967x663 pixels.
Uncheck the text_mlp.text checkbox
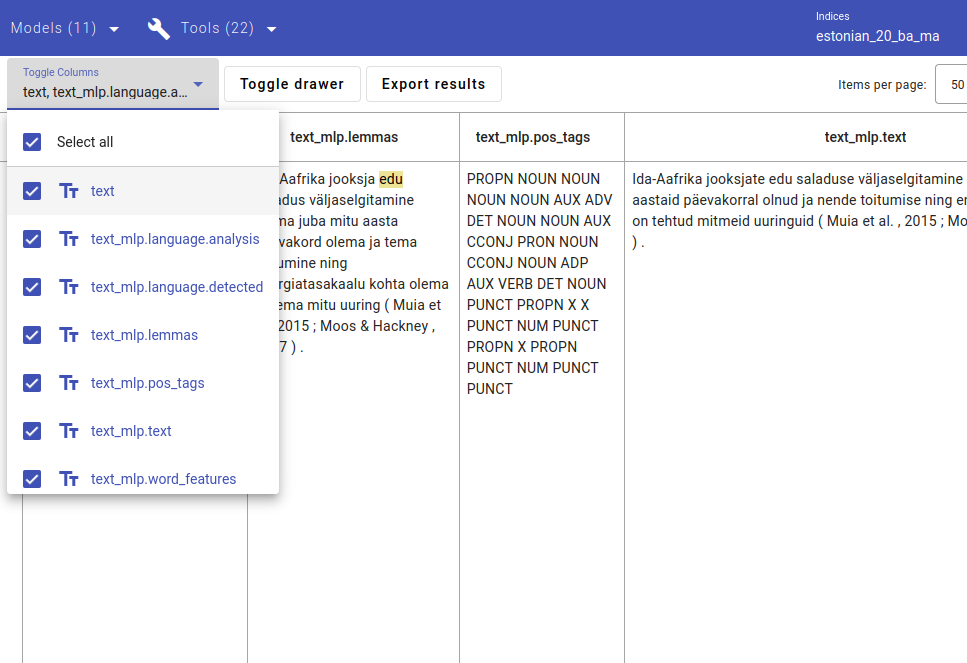32,431
